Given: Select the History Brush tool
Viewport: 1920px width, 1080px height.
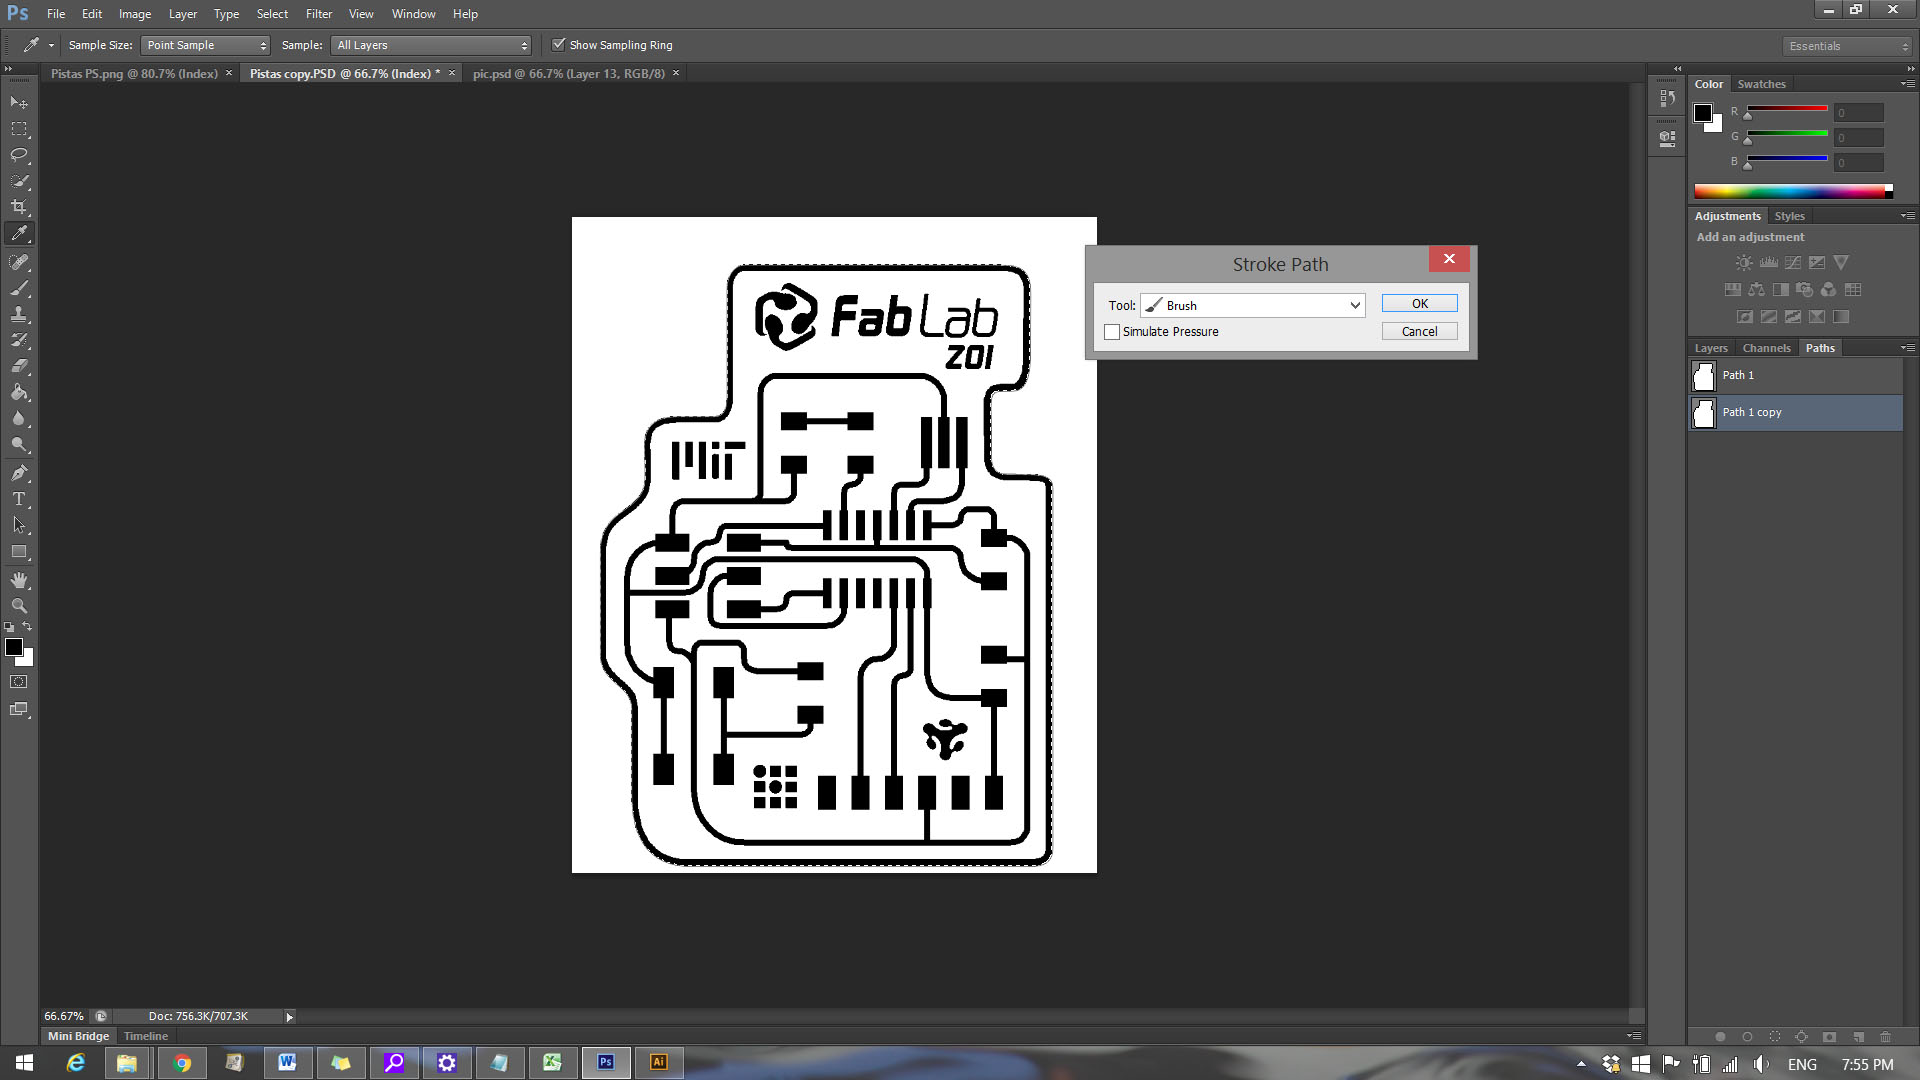Looking at the screenshot, I should [x=19, y=340].
